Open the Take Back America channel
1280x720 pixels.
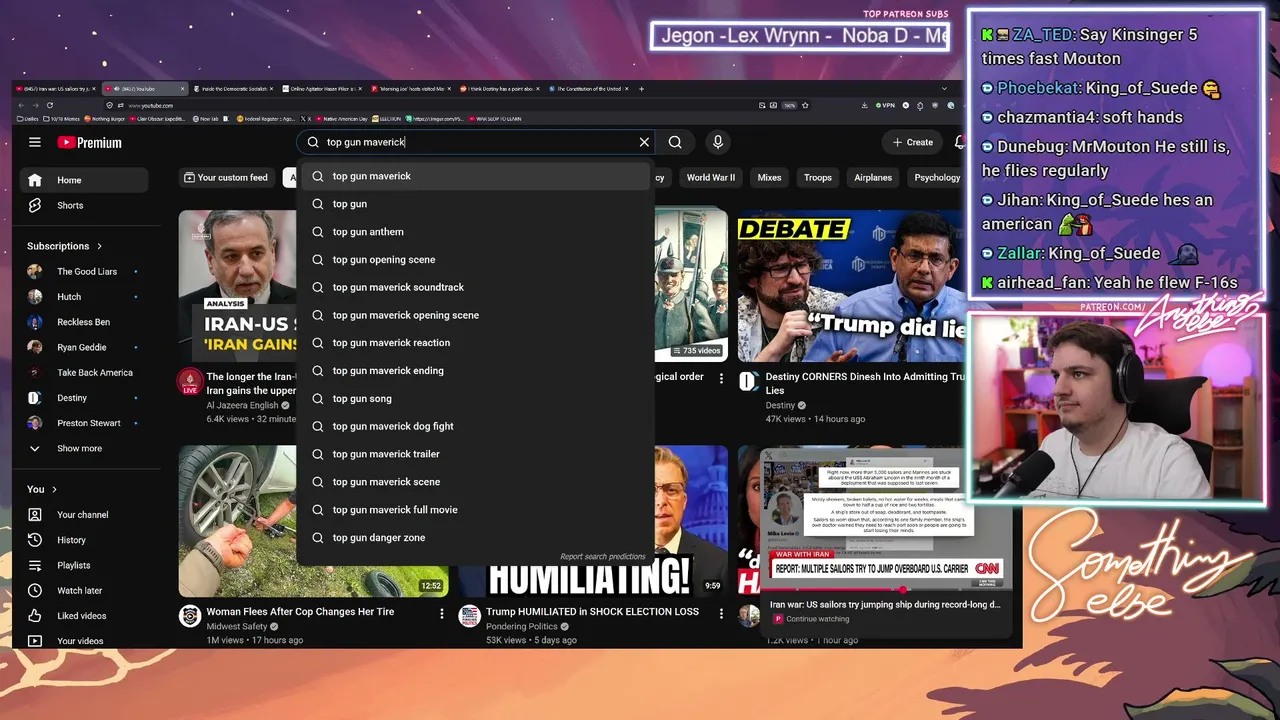click(x=84, y=372)
